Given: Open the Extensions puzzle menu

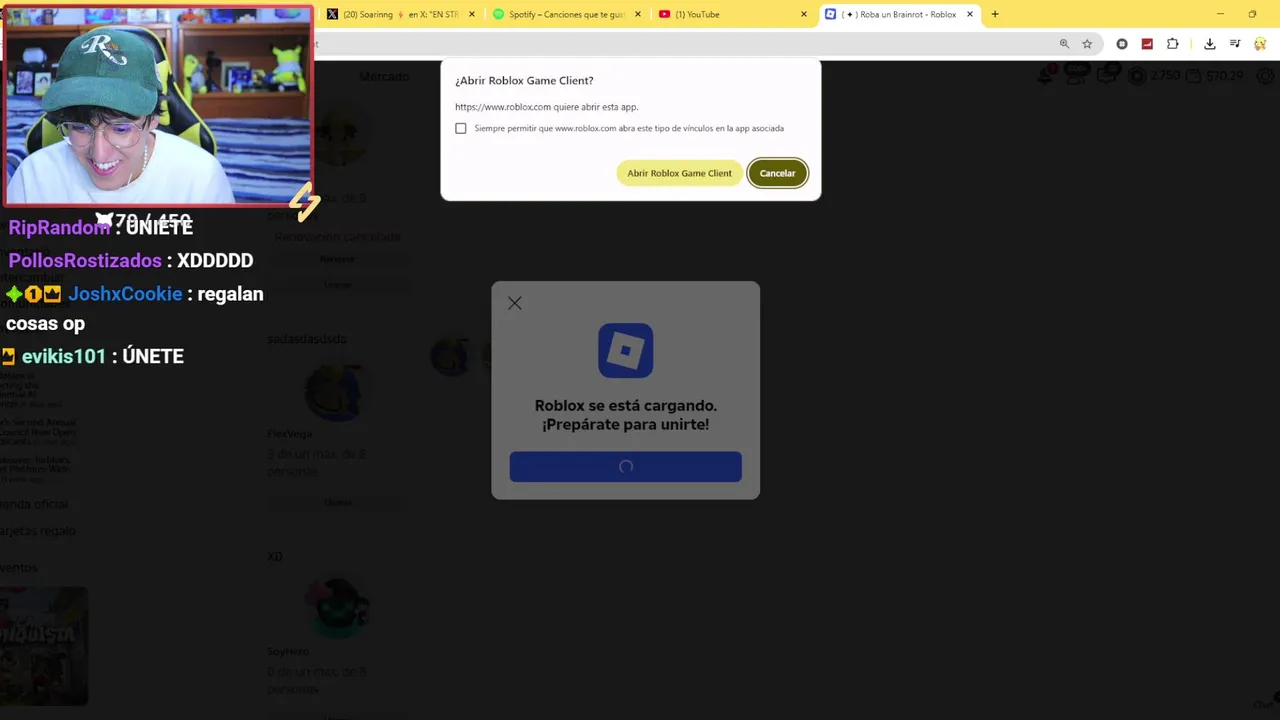Looking at the screenshot, I should [1173, 44].
